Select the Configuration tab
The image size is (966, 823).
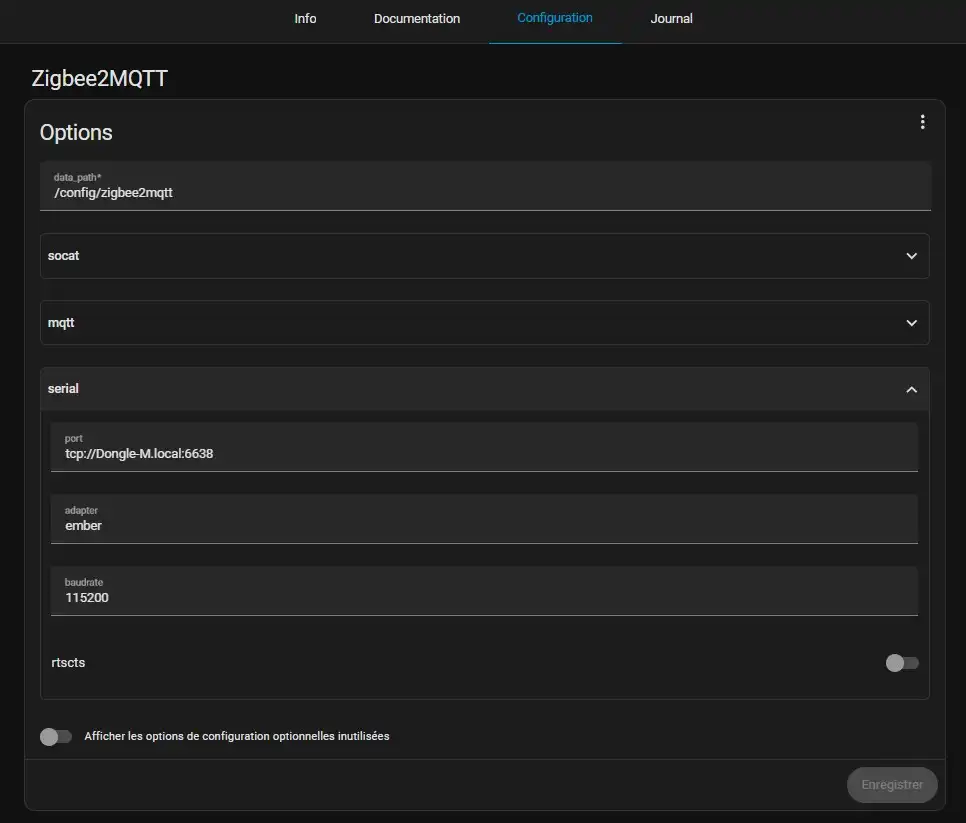[x=555, y=19]
